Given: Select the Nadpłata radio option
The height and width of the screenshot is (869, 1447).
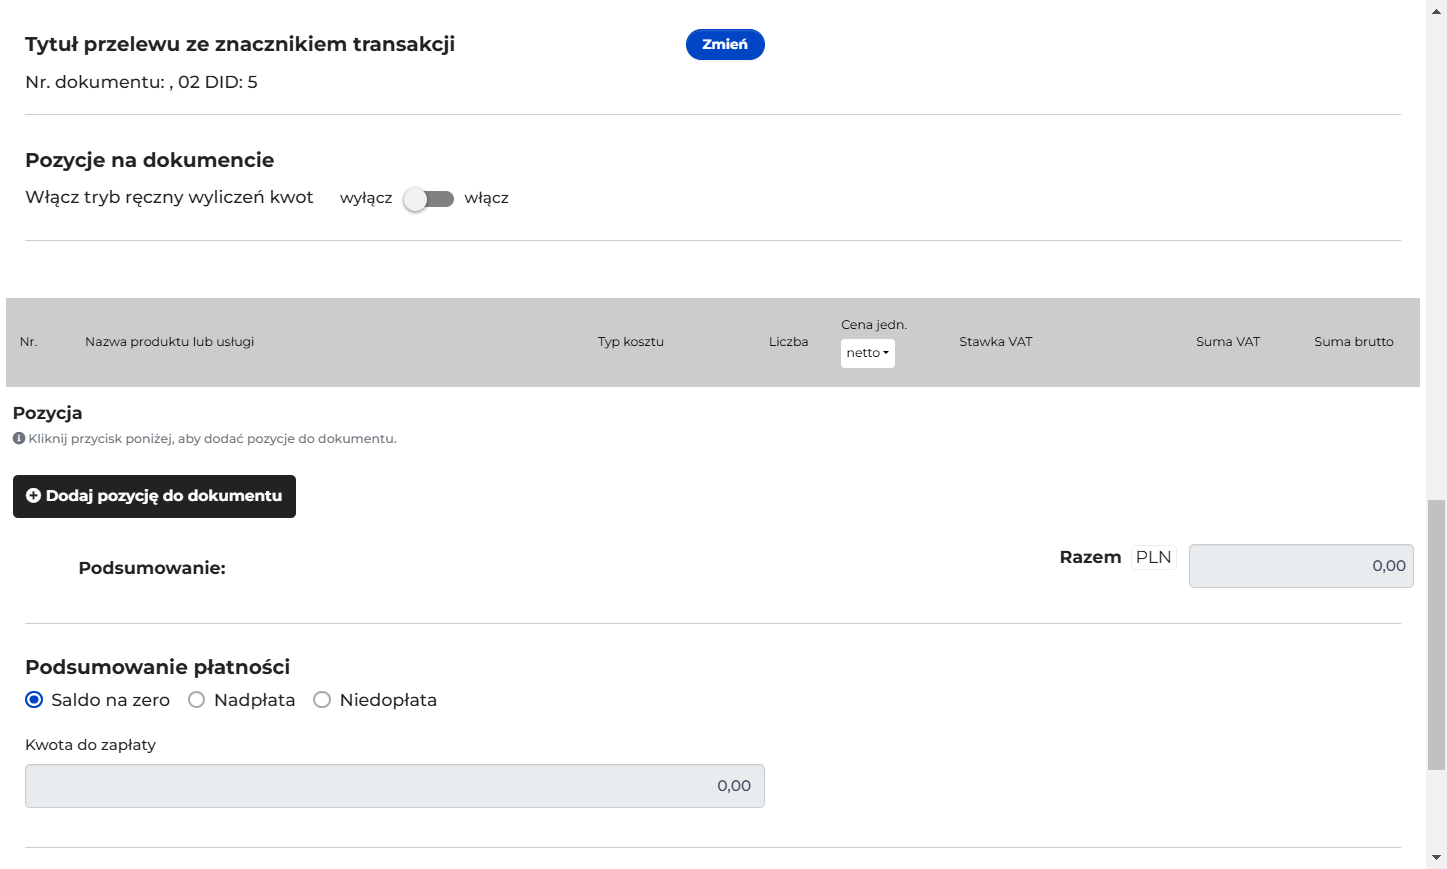Looking at the screenshot, I should tap(197, 700).
